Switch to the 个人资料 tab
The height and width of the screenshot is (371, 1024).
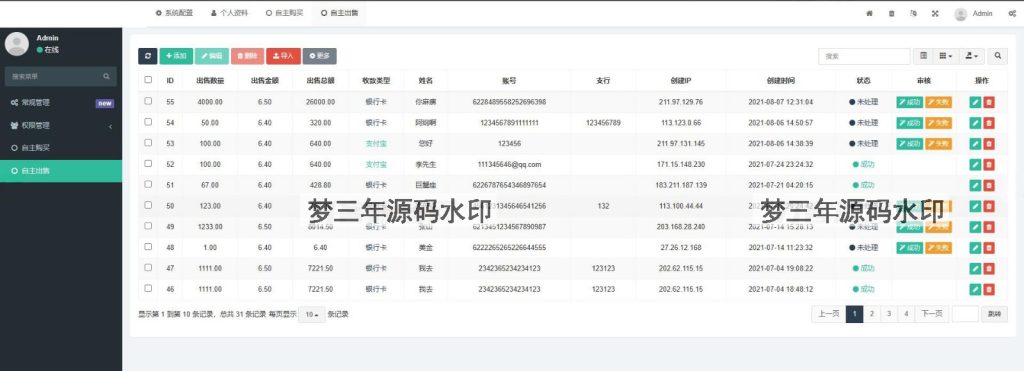[229, 13]
